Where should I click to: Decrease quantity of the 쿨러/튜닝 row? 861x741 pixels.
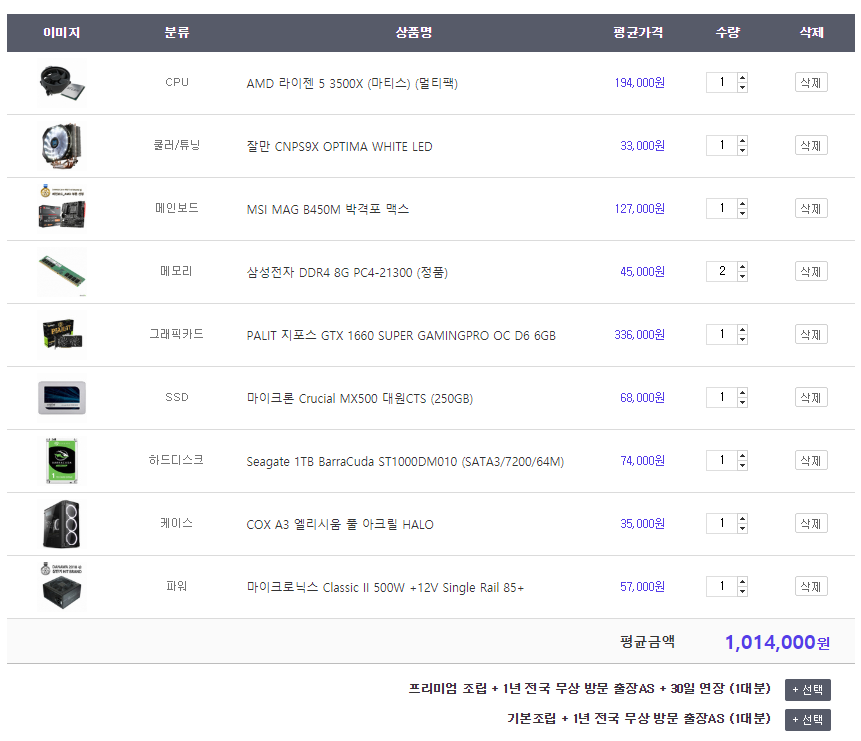click(742, 151)
